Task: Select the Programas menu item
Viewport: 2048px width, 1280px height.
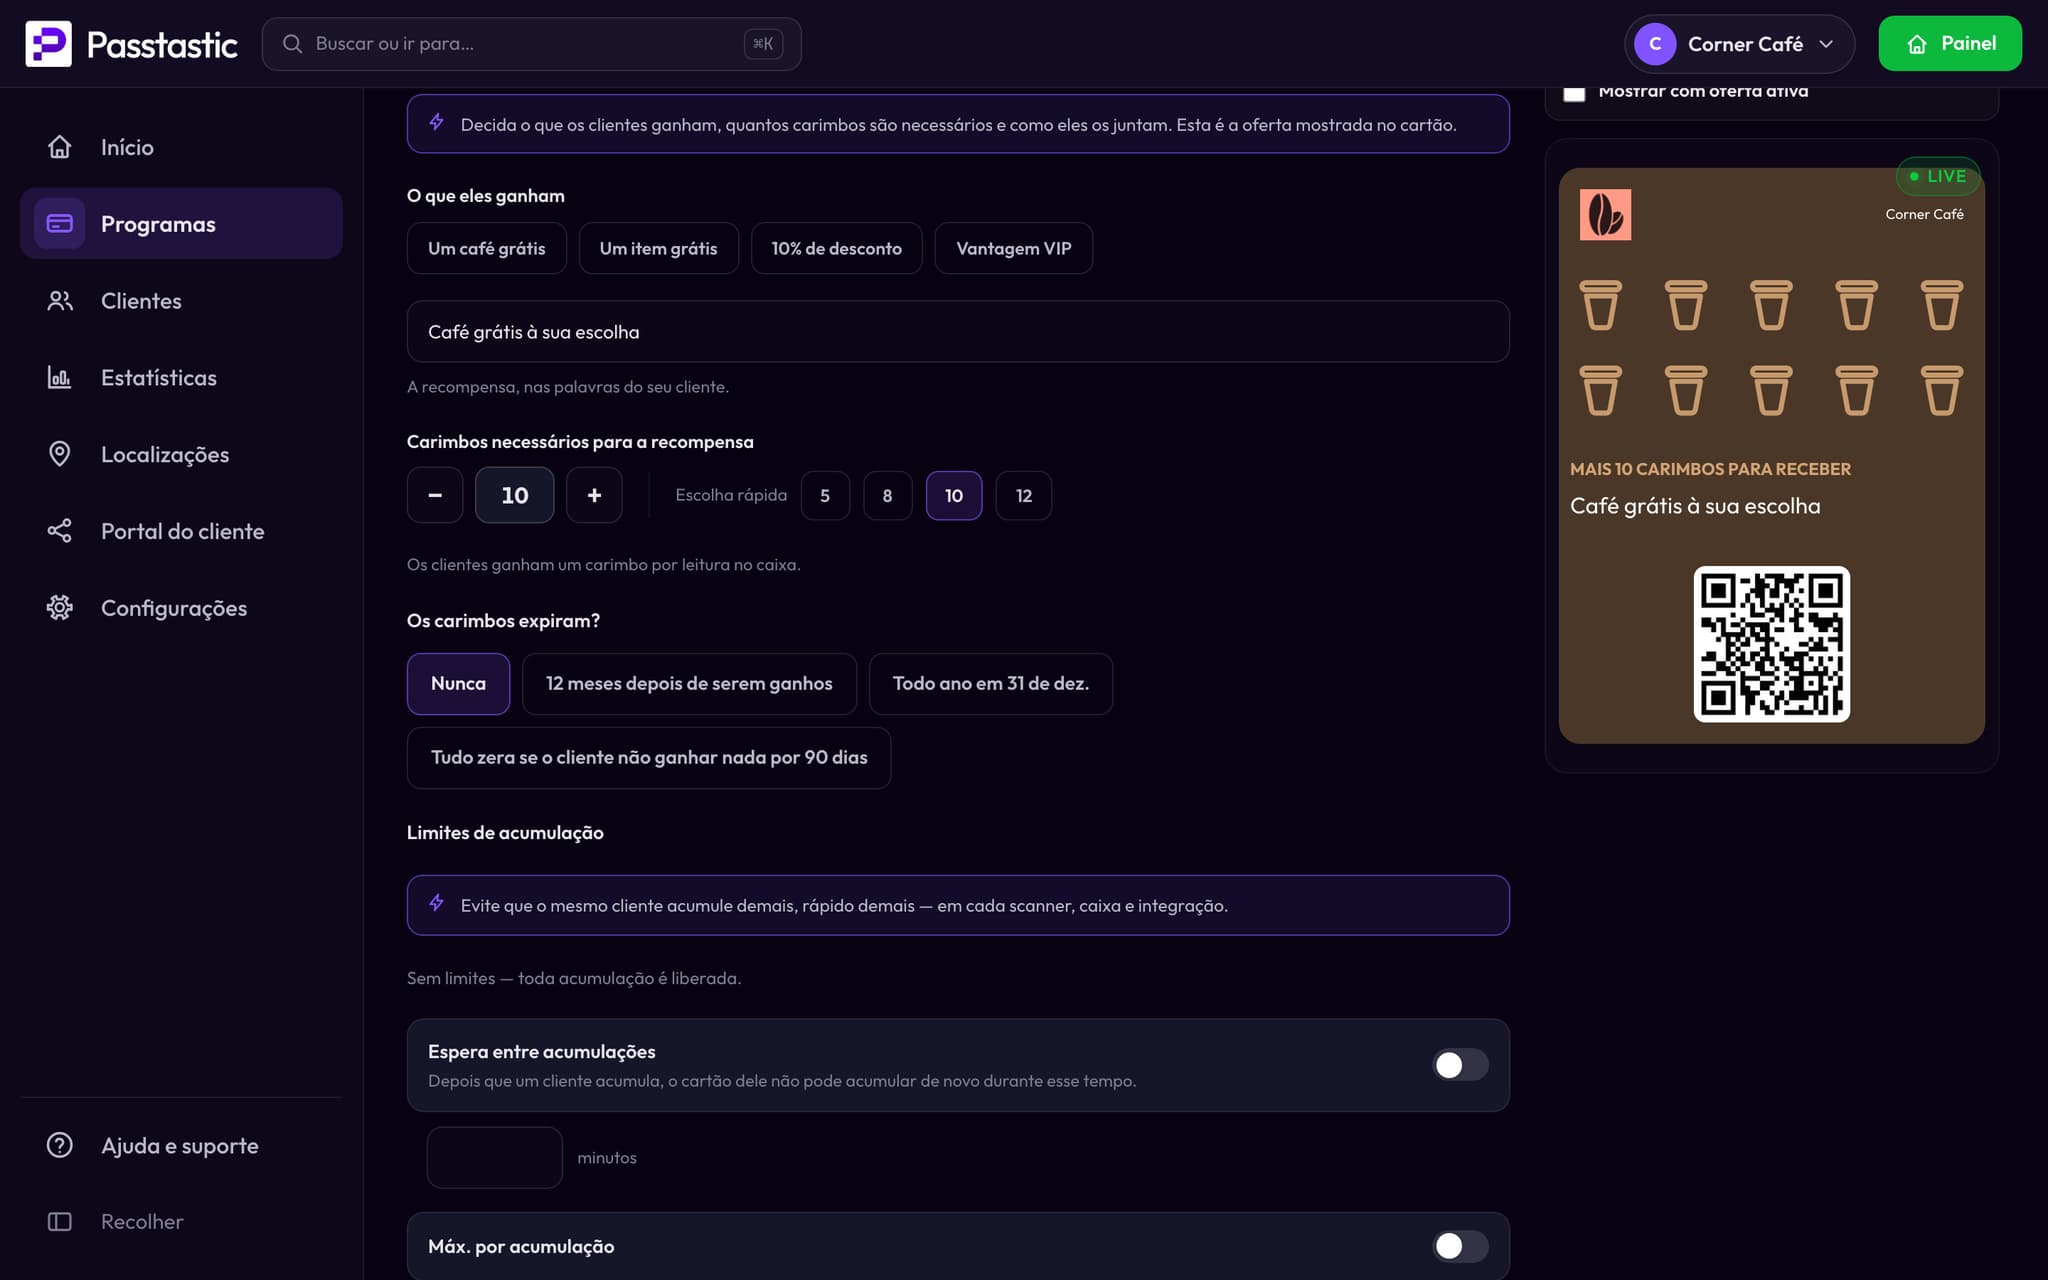Action: point(181,224)
